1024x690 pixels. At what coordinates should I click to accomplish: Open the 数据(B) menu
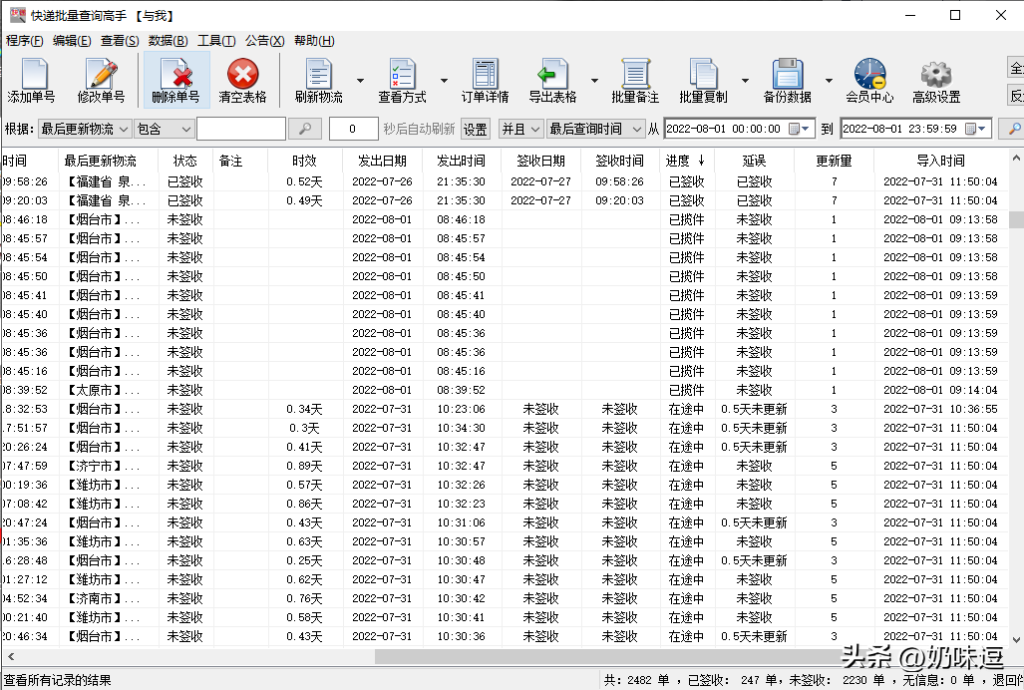click(x=168, y=40)
